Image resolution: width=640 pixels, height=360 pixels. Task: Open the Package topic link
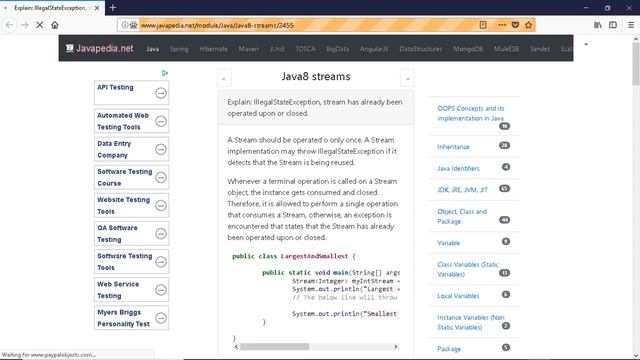coord(449,349)
